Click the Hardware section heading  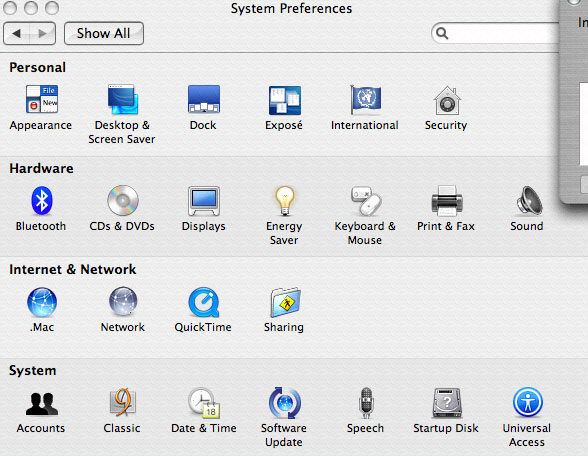coord(41,168)
